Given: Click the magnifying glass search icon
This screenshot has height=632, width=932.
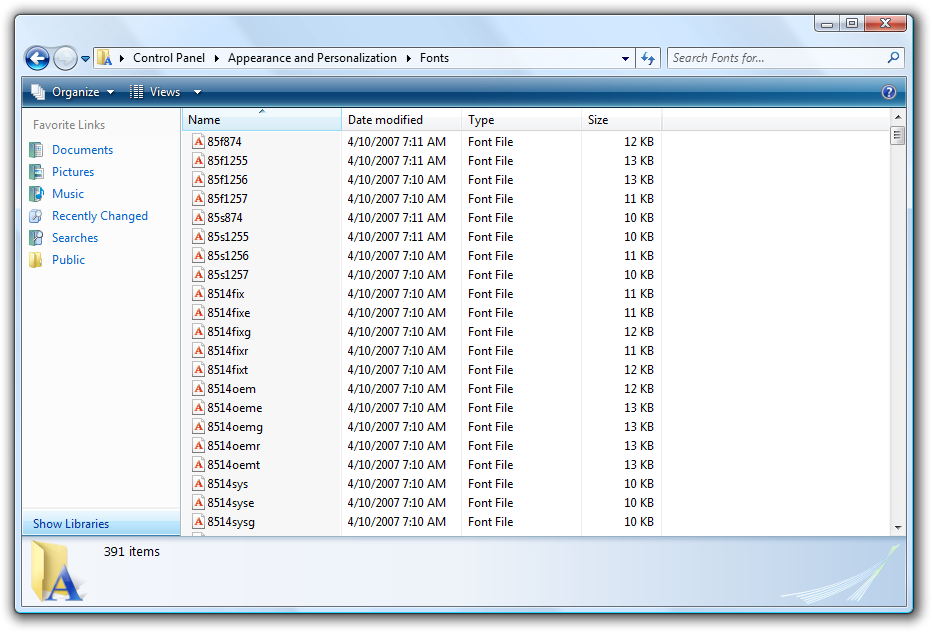Looking at the screenshot, I should point(893,58).
